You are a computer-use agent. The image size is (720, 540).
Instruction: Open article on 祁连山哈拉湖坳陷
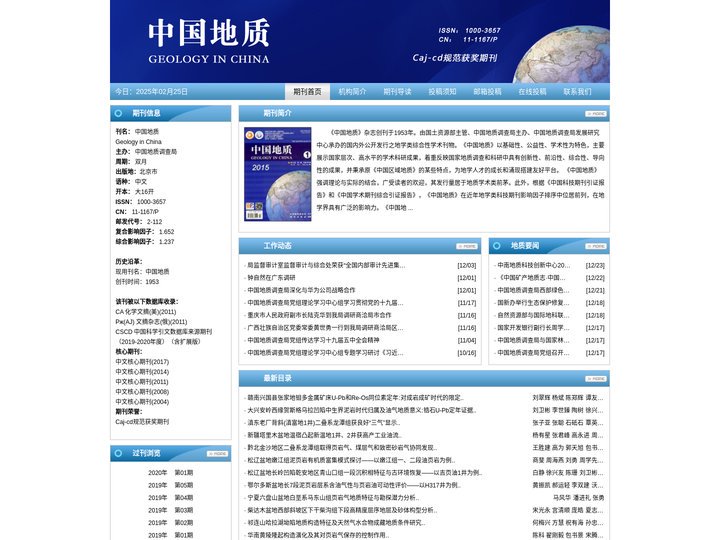click(x=337, y=523)
